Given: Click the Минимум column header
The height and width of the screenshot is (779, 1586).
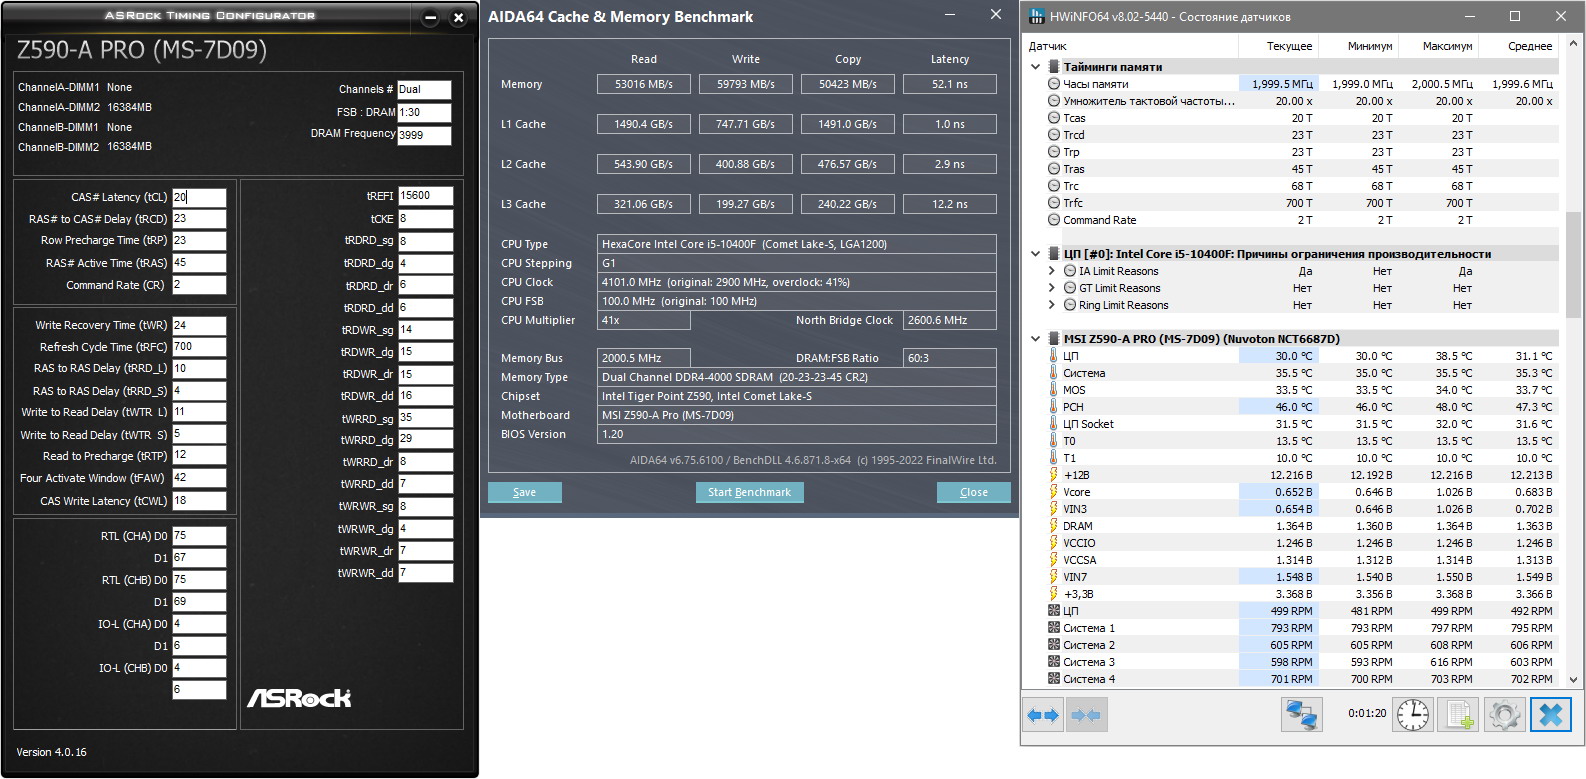Looking at the screenshot, I should pos(1358,46).
